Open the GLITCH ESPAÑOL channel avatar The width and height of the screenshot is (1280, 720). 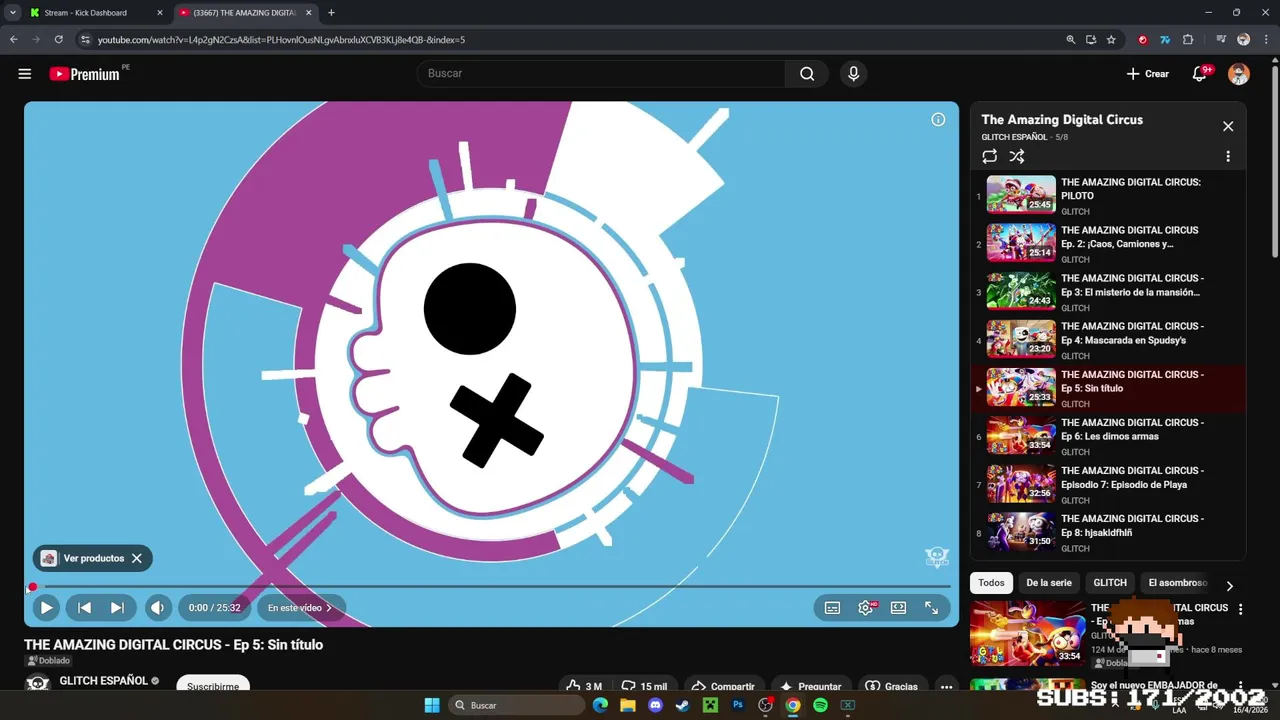tap(38, 683)
